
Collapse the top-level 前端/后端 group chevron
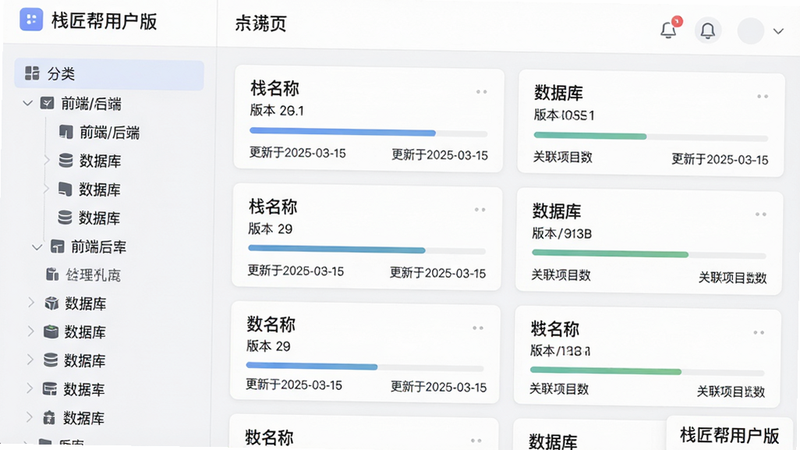28,104
